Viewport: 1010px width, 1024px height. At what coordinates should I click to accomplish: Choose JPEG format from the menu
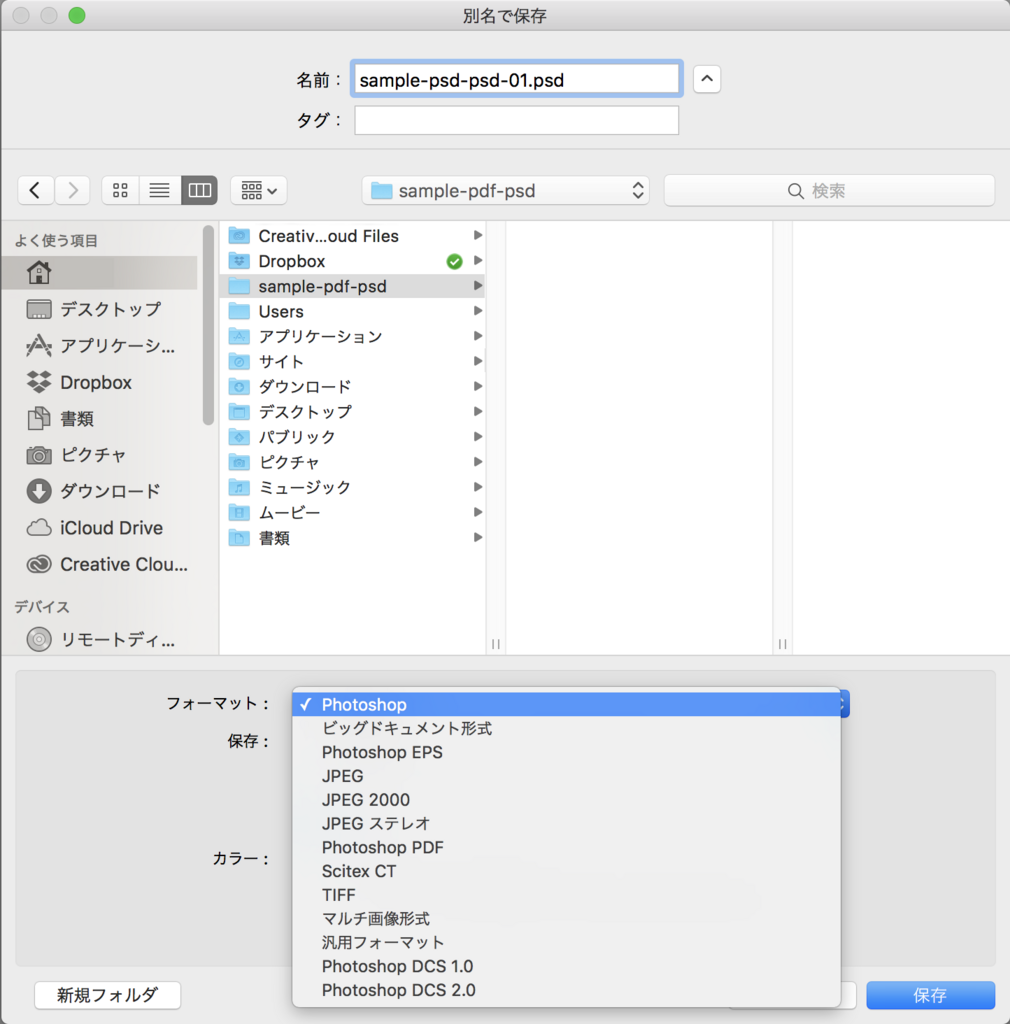point(567,776)
